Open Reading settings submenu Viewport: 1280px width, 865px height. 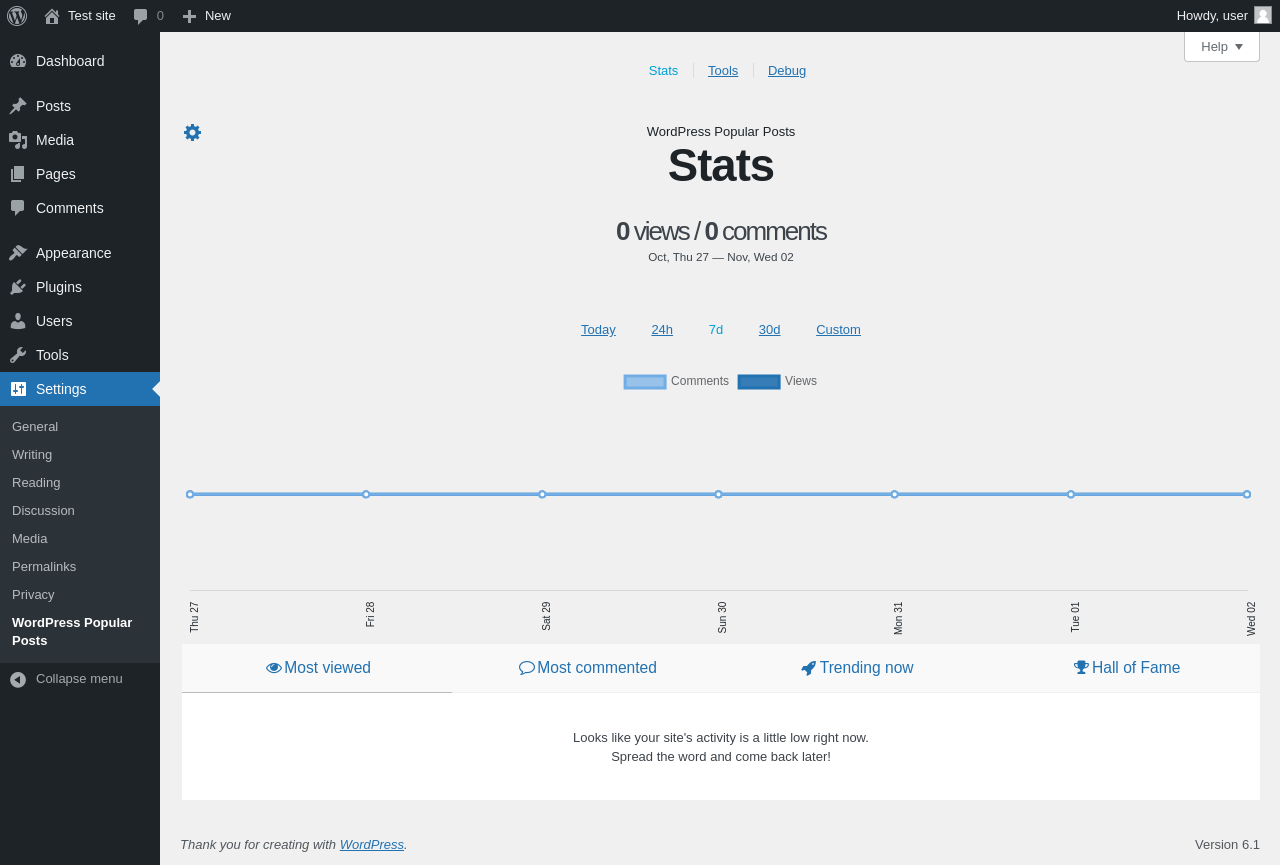[x=80, y=483]
